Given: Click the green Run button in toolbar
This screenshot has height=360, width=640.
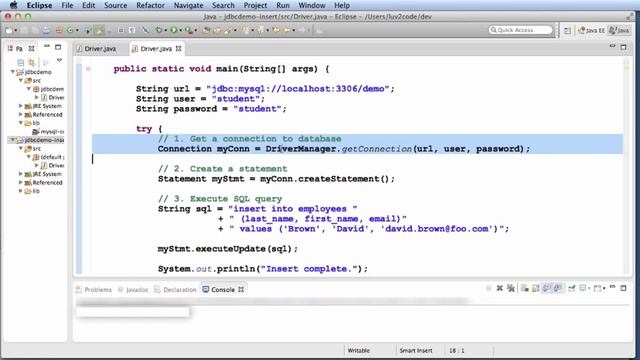Looking at the screenshot, I should coord(174,30).
